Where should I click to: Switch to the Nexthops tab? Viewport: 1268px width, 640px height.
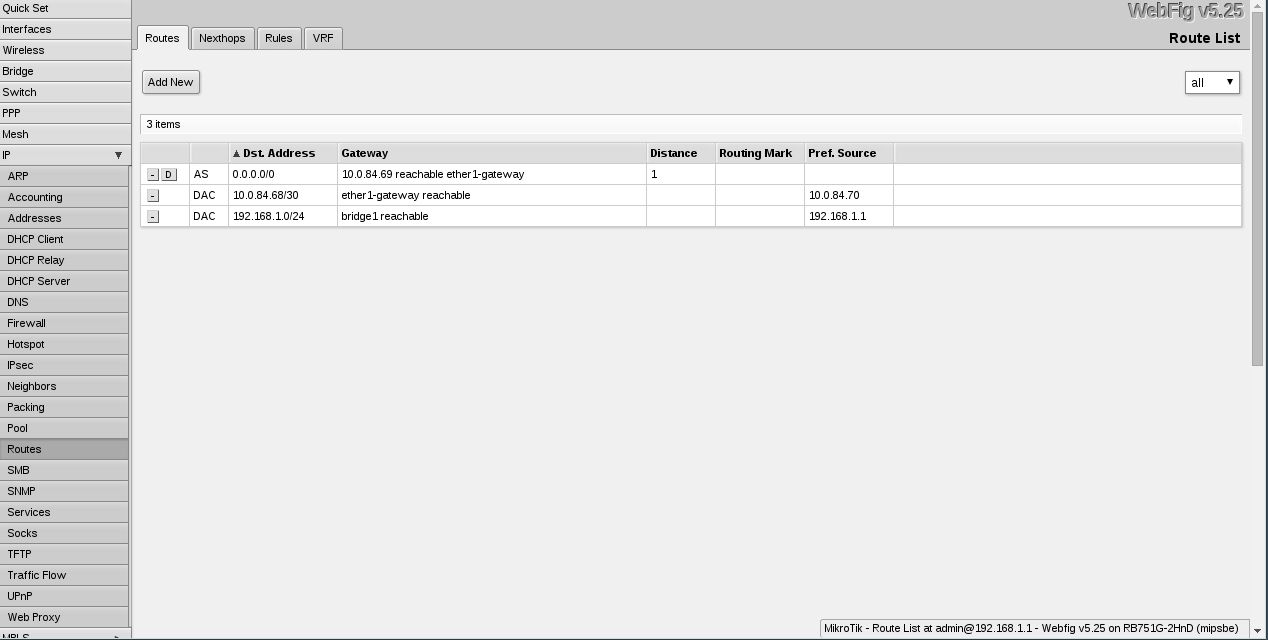[222, 38]
